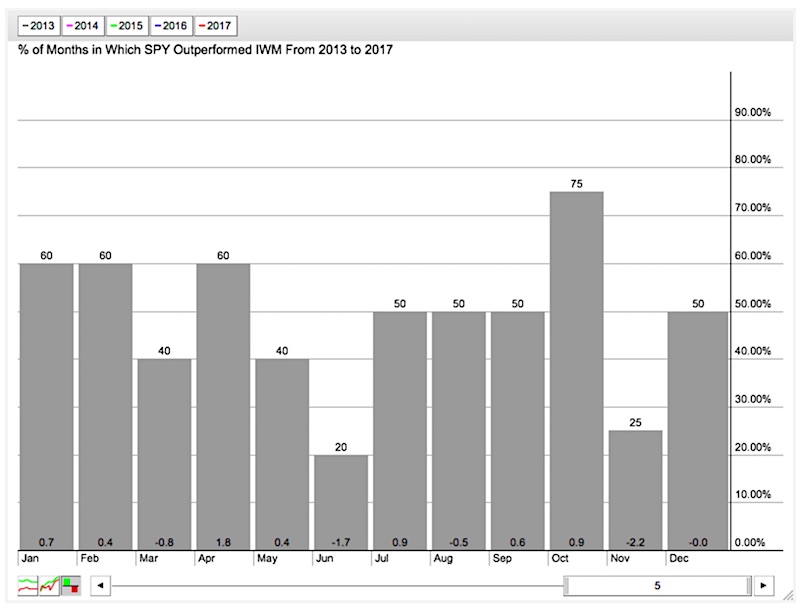Click the value 60 above the Feb bar

(x=105, y=256)
